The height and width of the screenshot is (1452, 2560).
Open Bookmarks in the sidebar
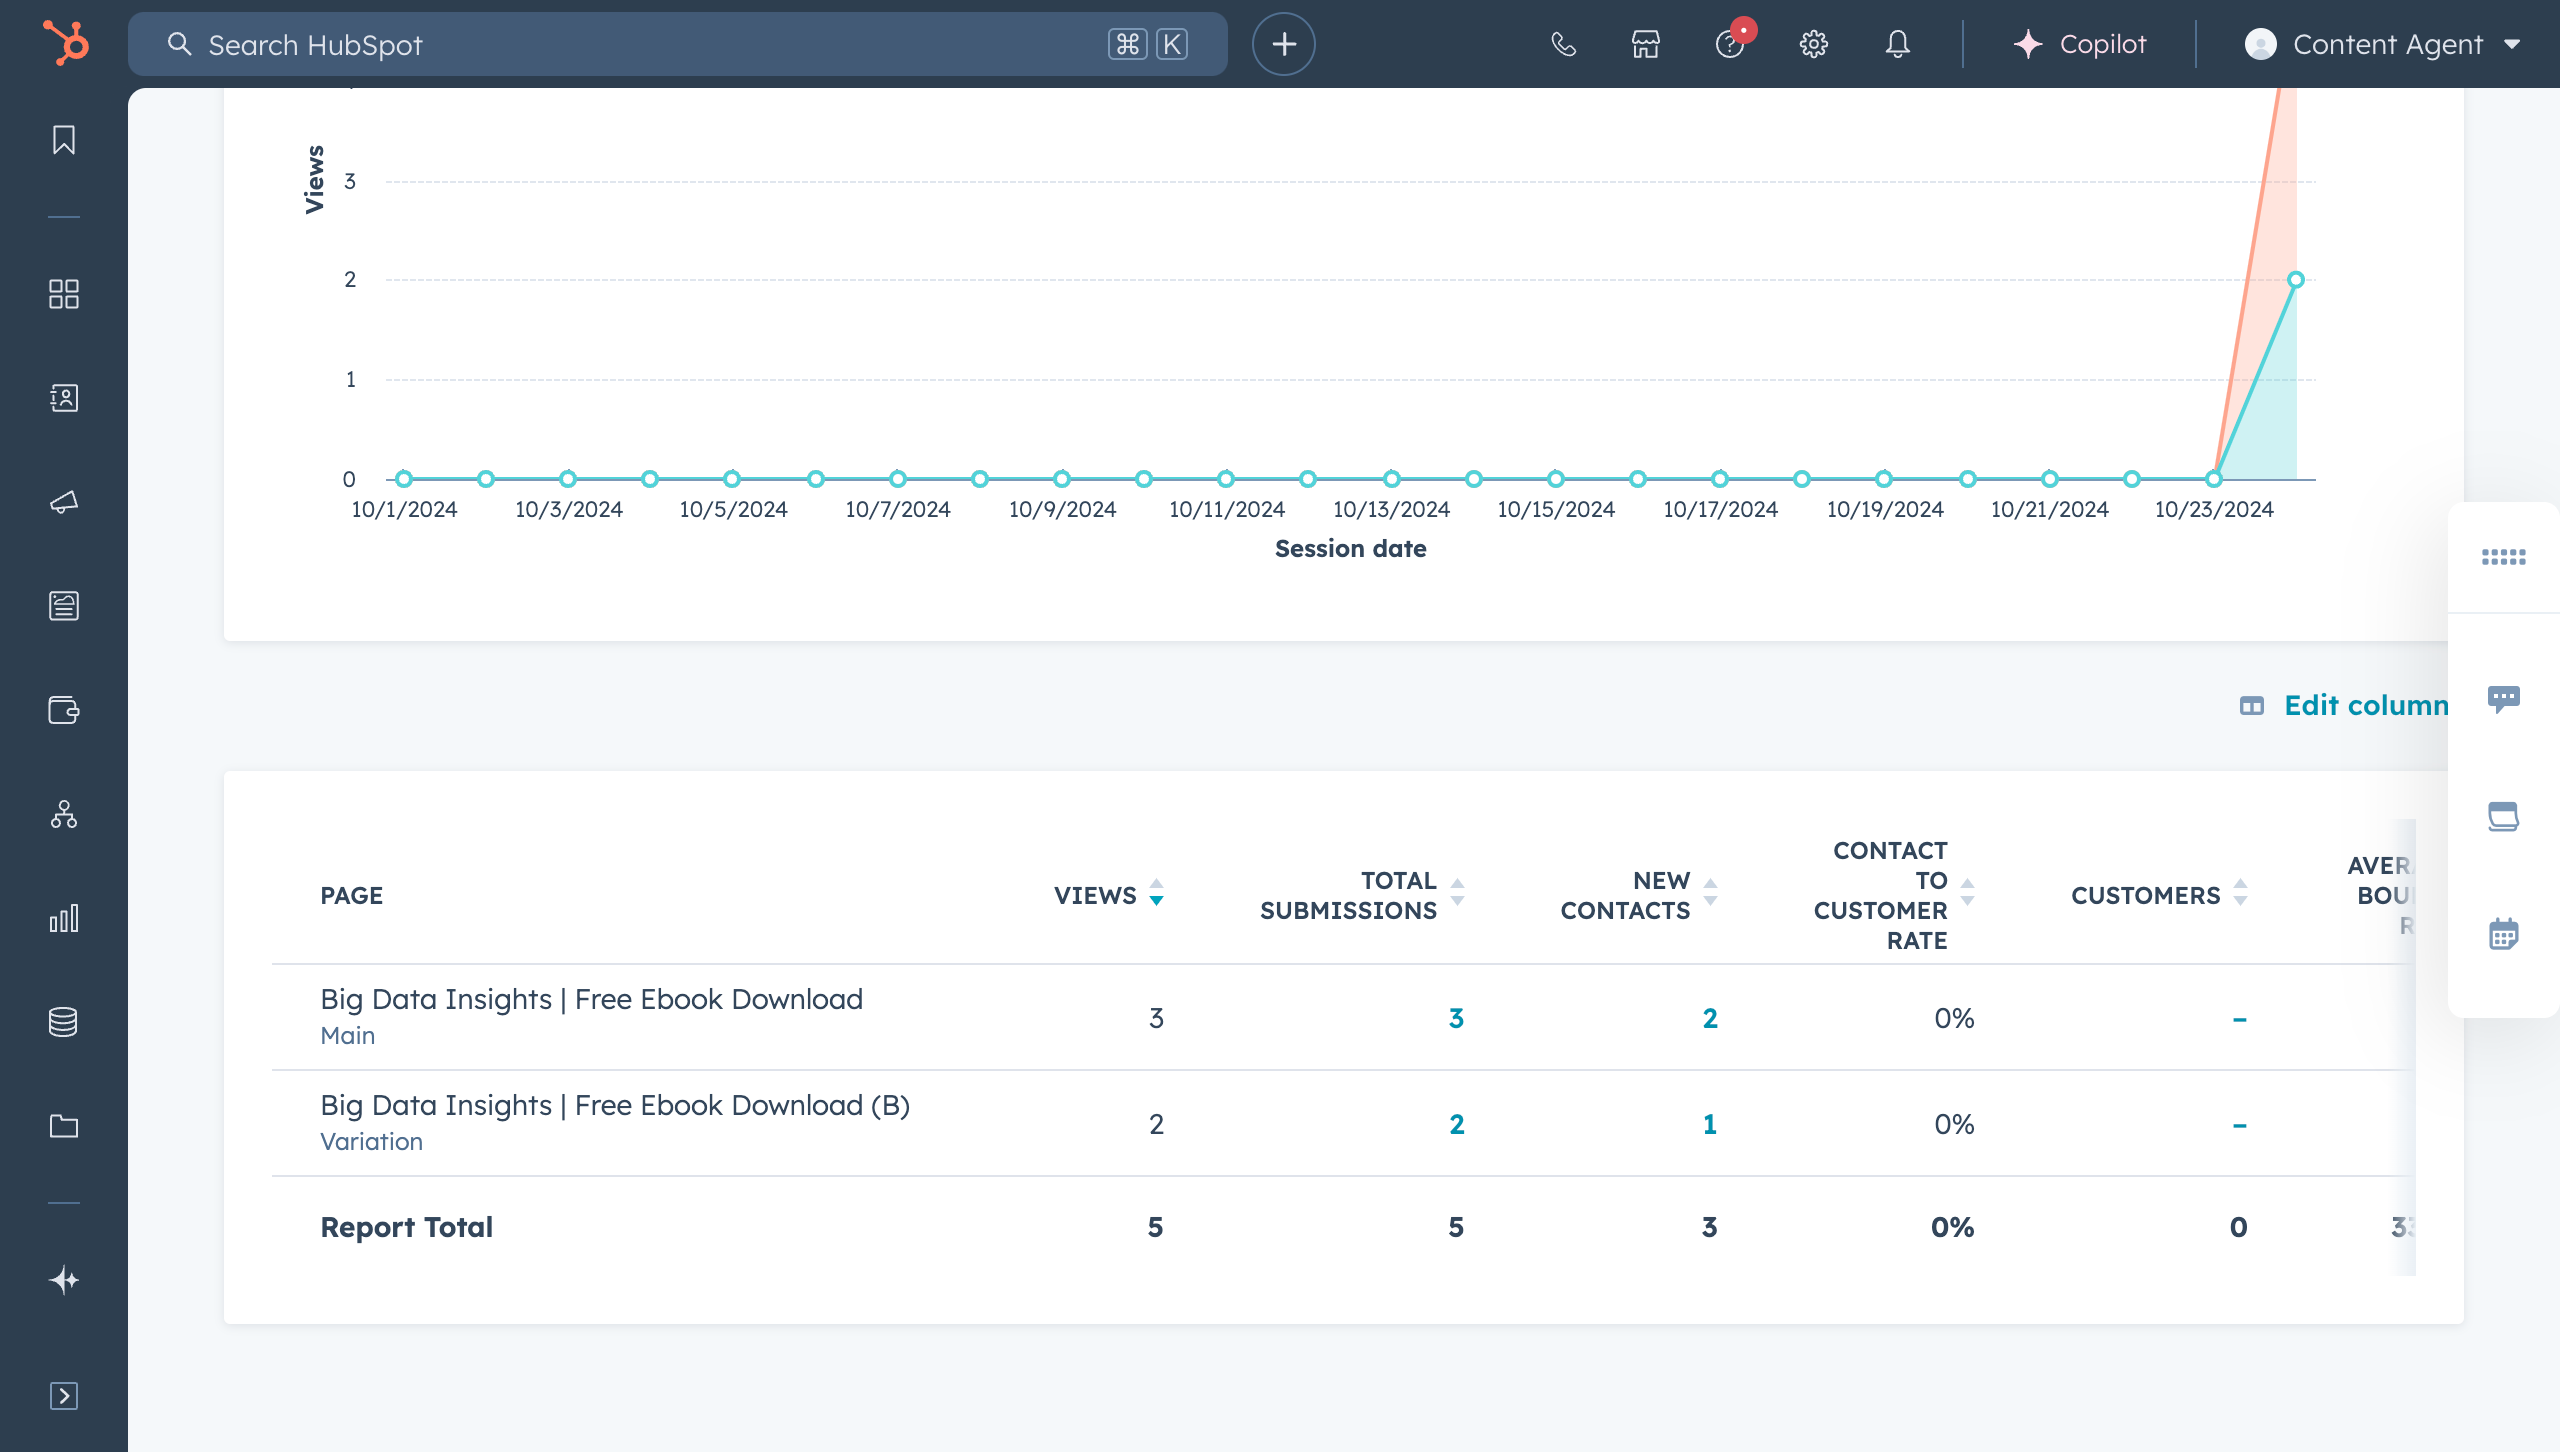(x=64, y=140)
